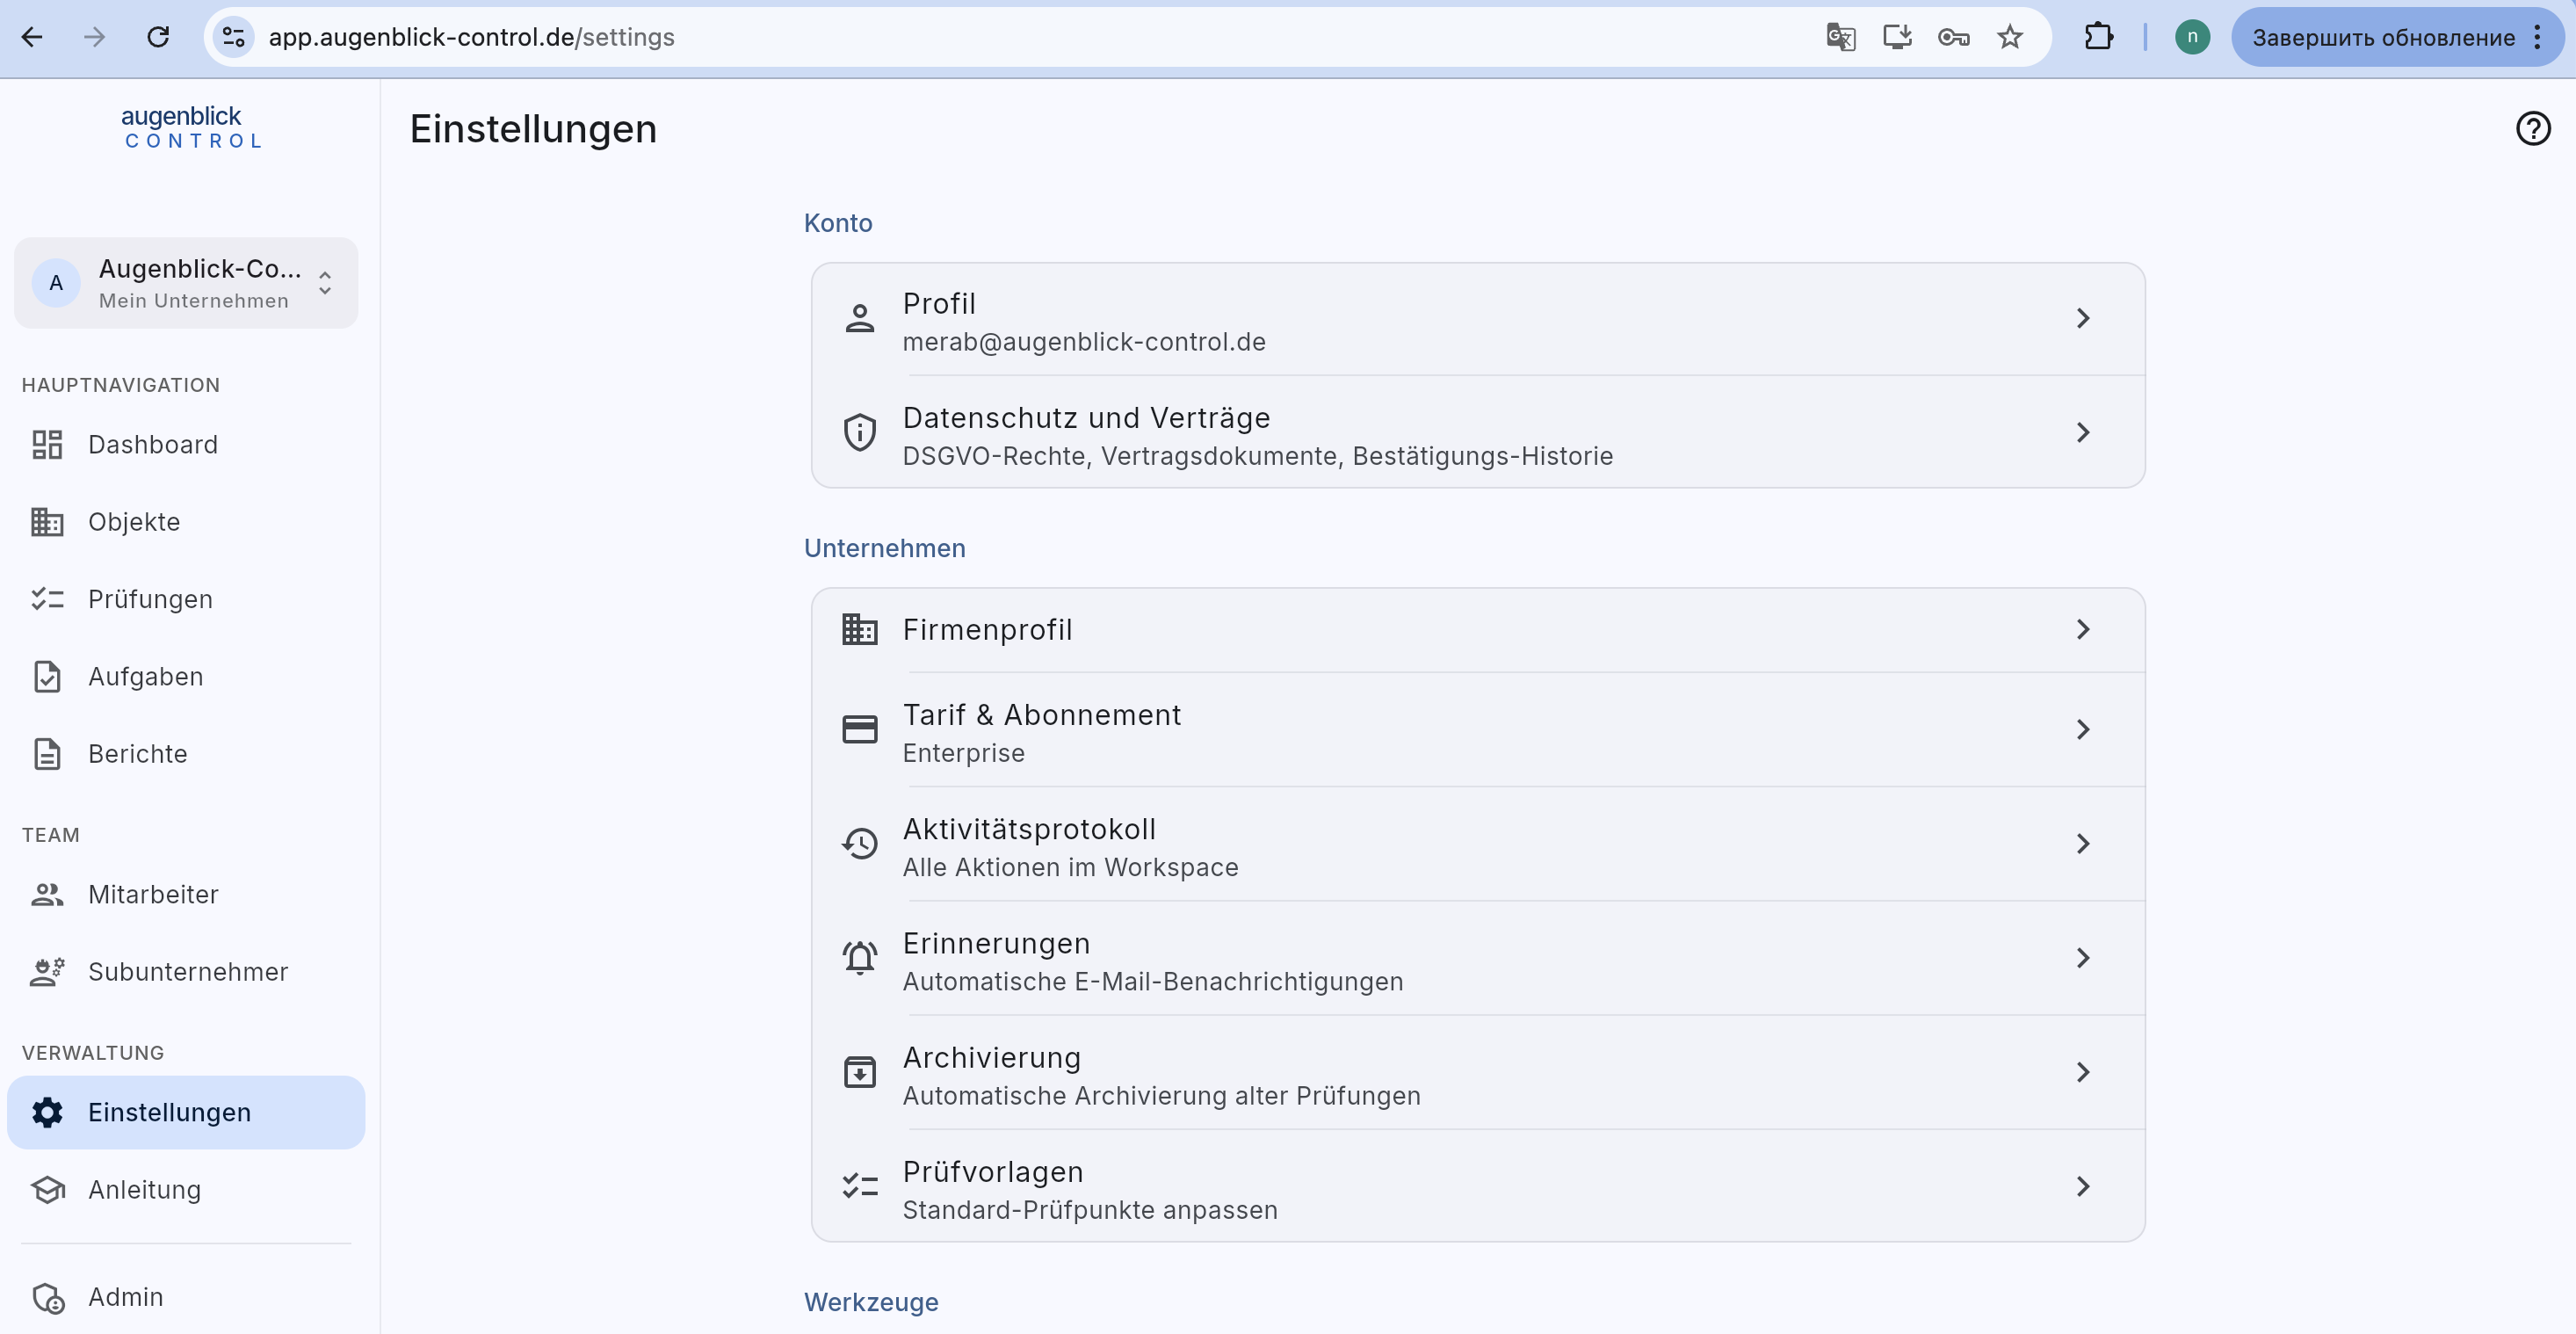Click the site information icon in address bar
The height and width of the screenshot is (1334, 2576).
point(233,37)
